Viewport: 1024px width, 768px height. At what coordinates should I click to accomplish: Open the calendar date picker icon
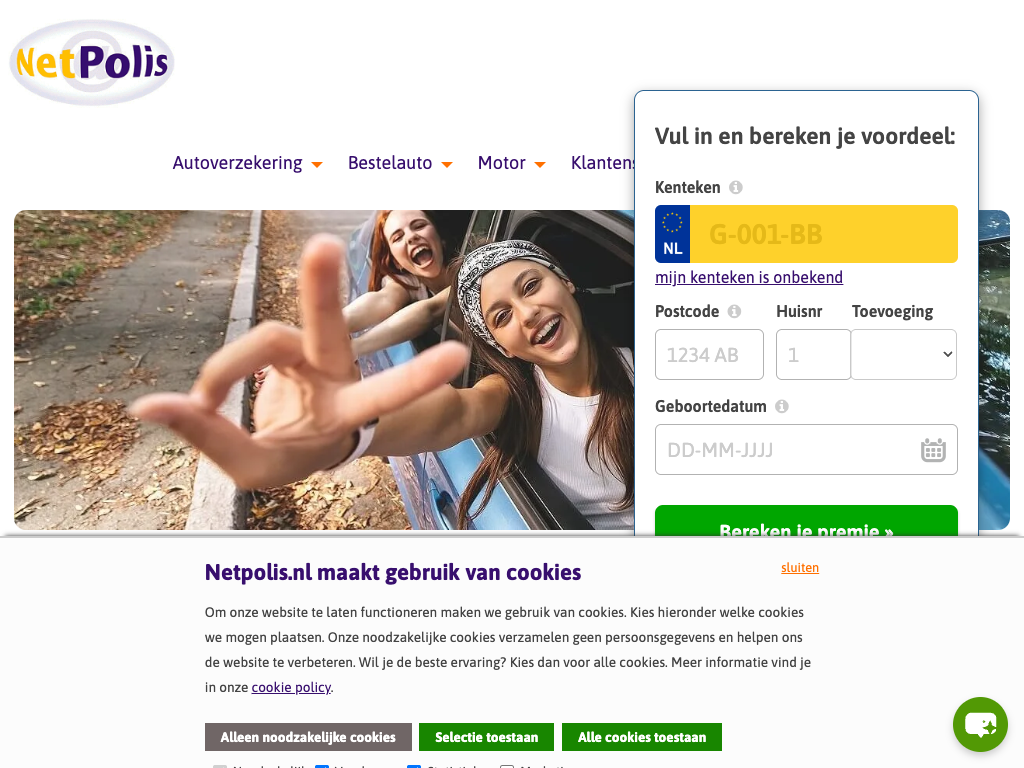(933, 450)
